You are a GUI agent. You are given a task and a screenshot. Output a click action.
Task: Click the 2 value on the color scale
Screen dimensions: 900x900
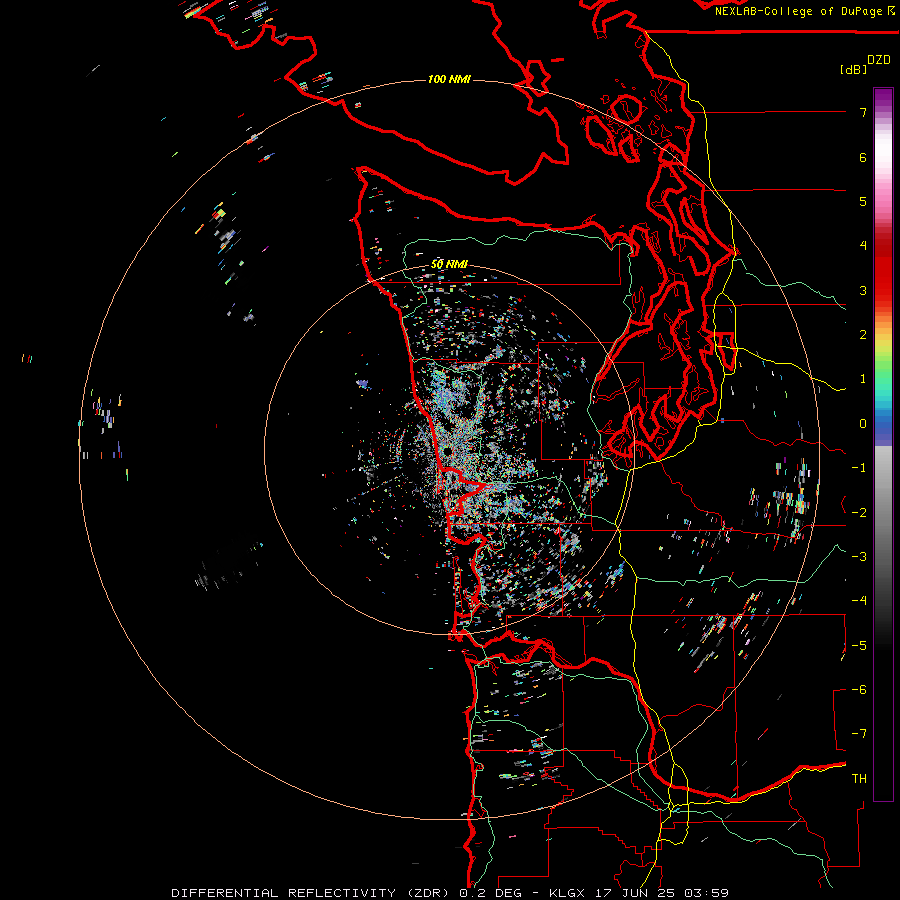tap(863, 335)
